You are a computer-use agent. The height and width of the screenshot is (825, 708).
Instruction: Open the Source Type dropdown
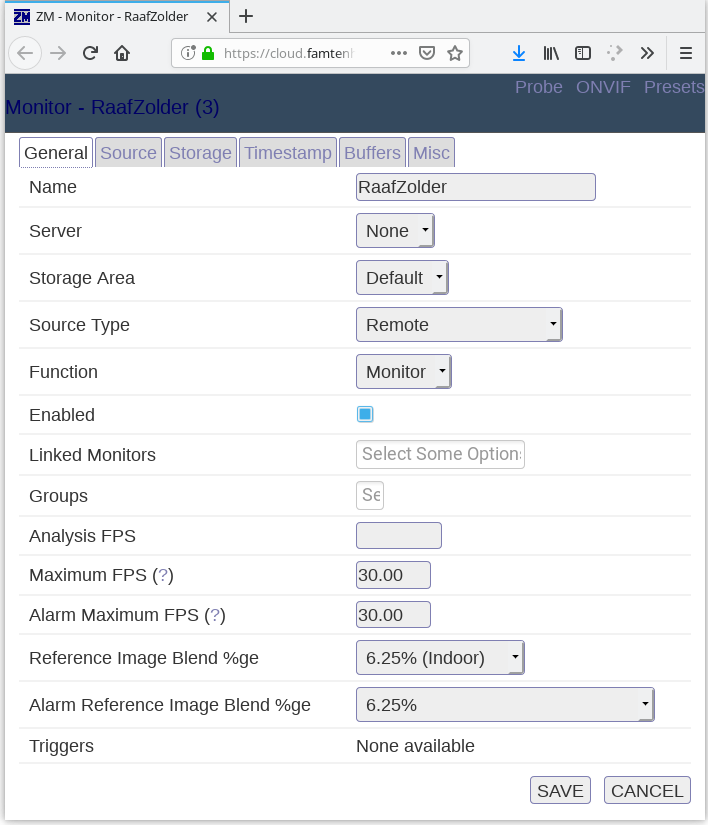(x=459, y=325)
